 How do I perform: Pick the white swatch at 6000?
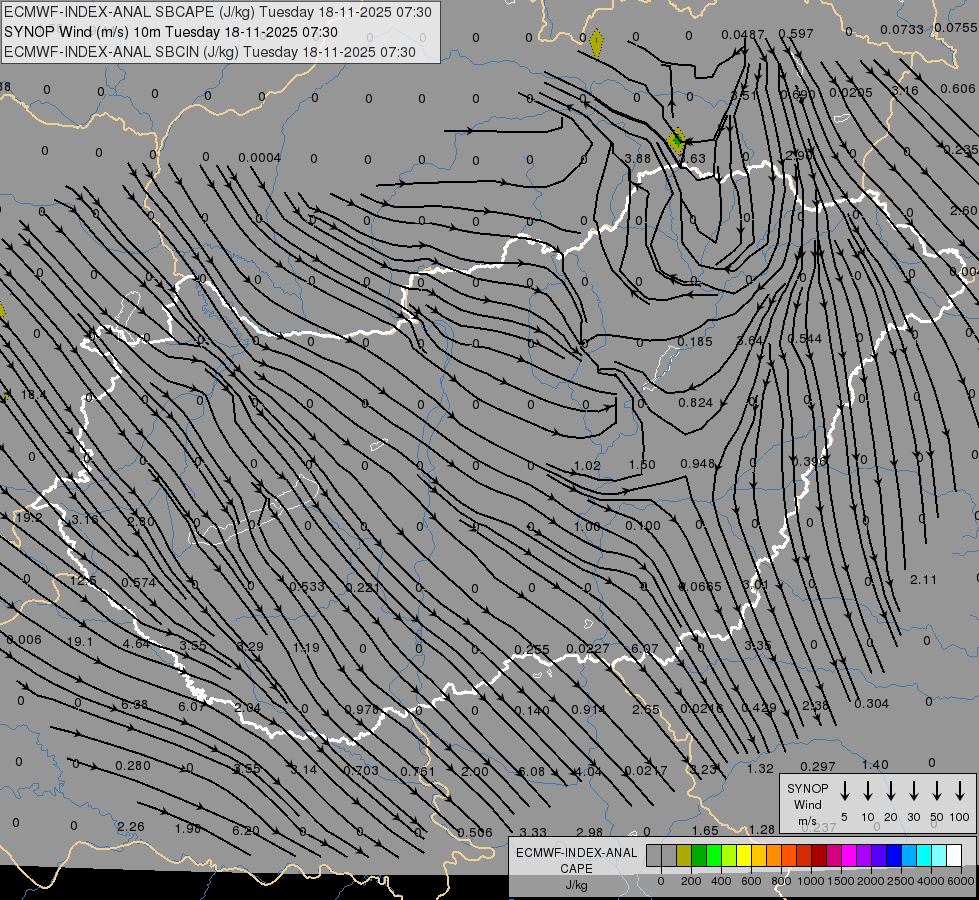tap(953, 856)
